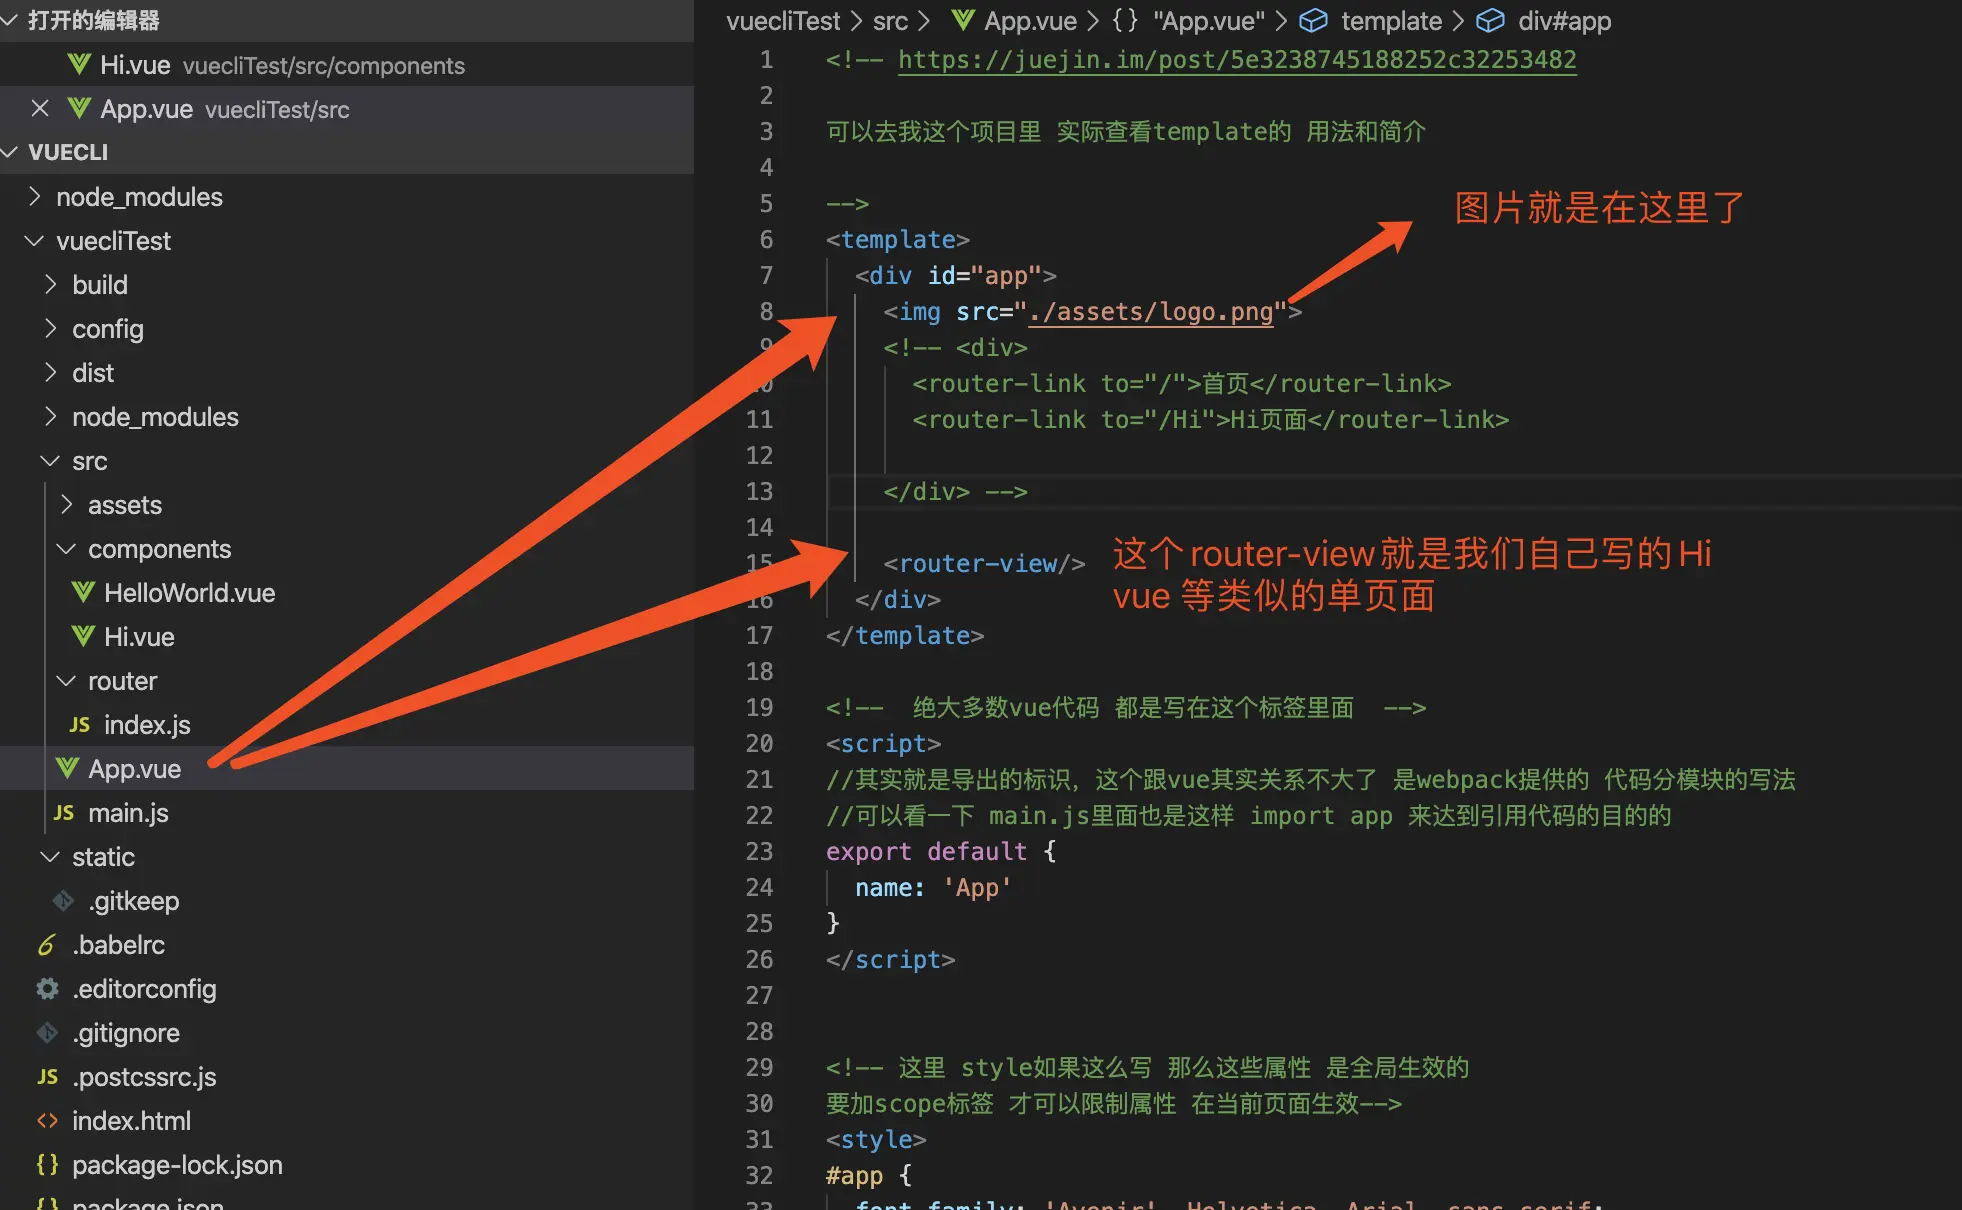Click HTML icon next to index.html
Screen dimensions: 1962x1210
[x=47, y=1121]
